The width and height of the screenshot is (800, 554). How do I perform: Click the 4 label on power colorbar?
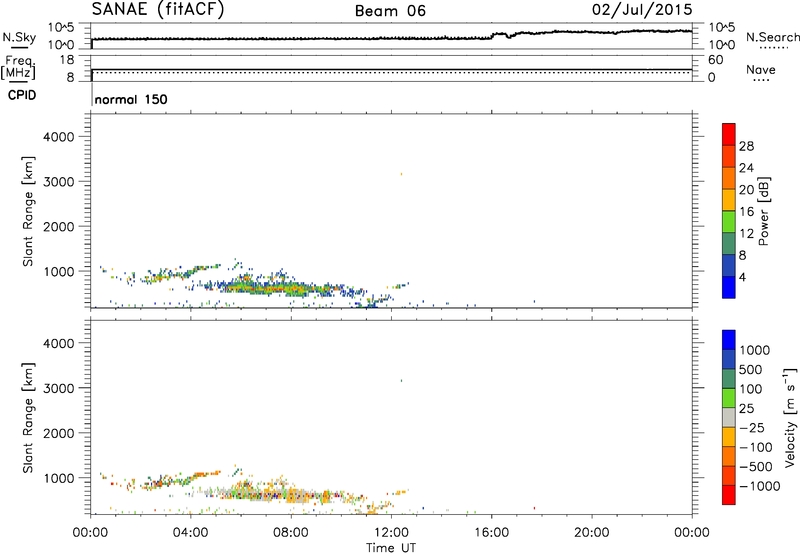point(742,278)
